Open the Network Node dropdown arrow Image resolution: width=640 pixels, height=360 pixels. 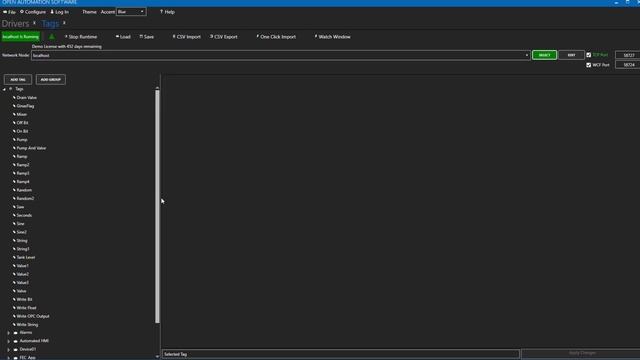(527, 55)
